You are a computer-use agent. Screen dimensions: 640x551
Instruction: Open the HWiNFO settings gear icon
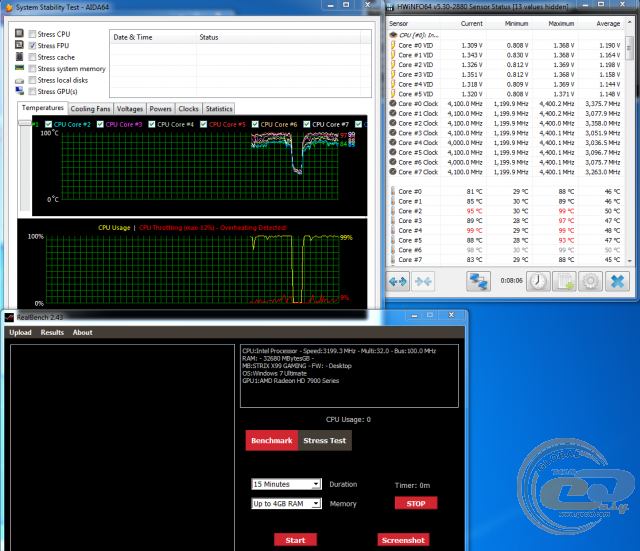click(590, 281)
